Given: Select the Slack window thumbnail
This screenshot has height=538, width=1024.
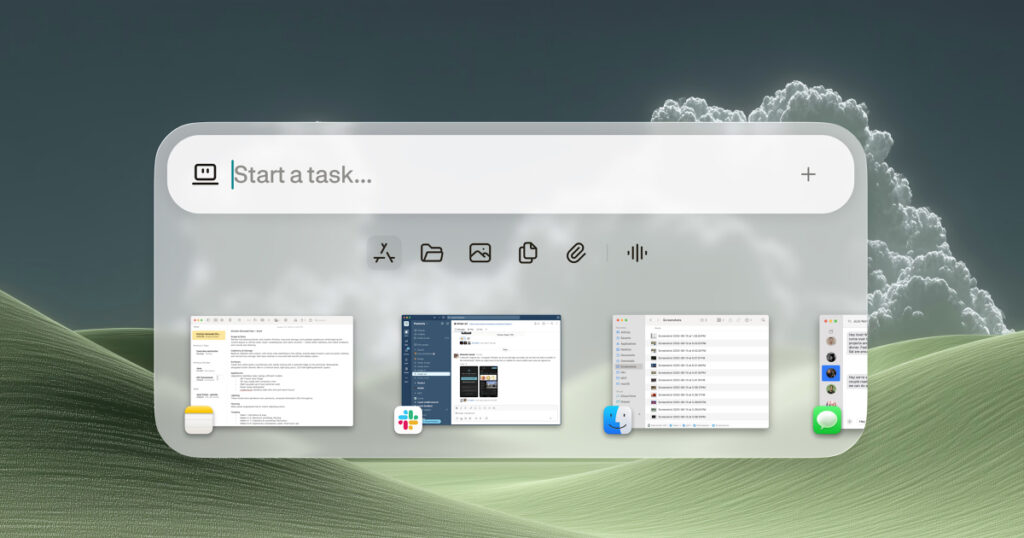Looking at the screenshot, I should [481, 370].
